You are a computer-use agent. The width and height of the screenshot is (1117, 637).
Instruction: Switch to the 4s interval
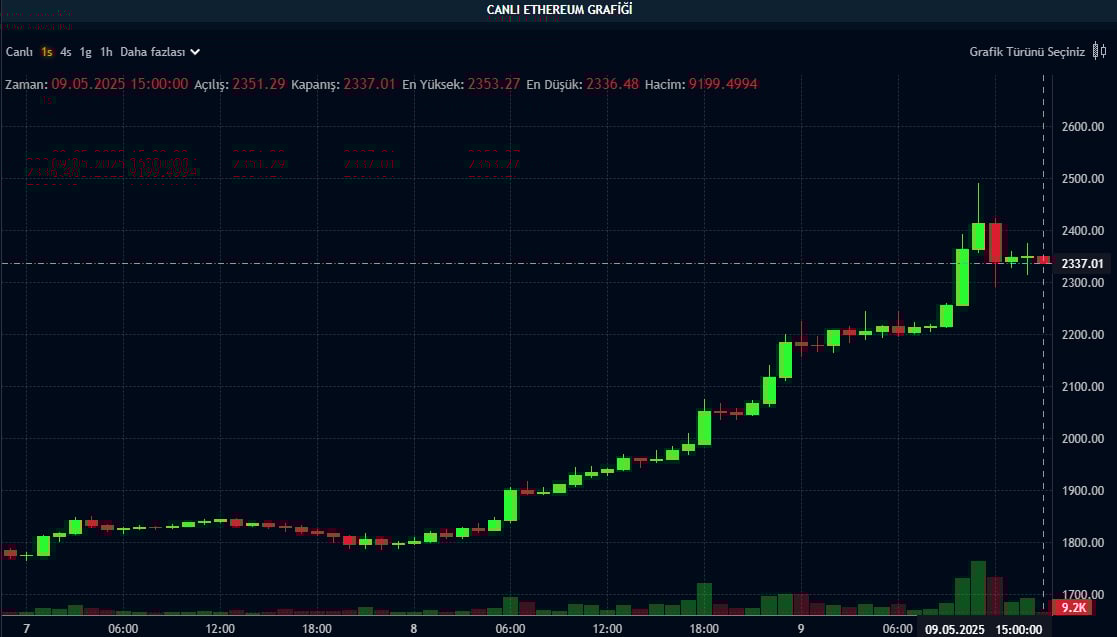[x=66, y=51]
